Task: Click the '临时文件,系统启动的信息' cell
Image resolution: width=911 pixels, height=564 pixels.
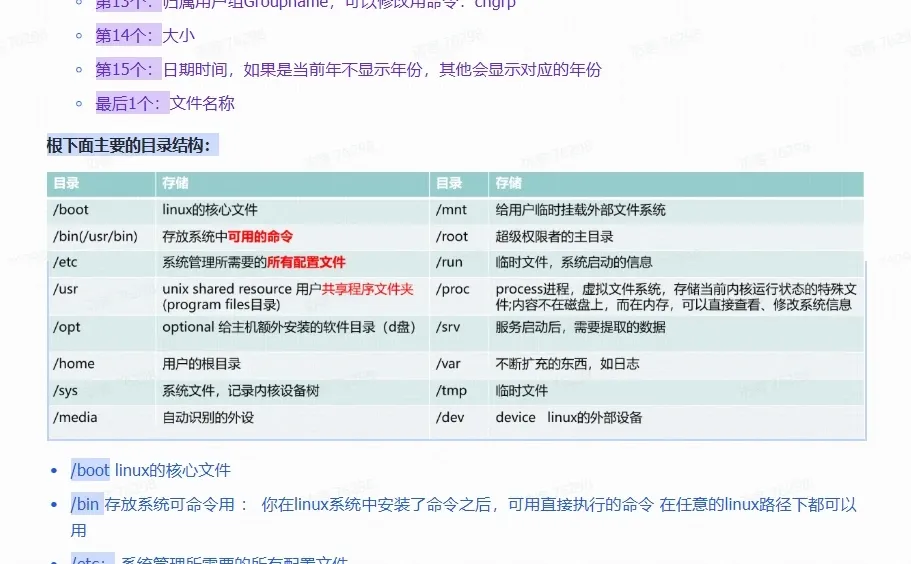Action: [x=676, y=263]
